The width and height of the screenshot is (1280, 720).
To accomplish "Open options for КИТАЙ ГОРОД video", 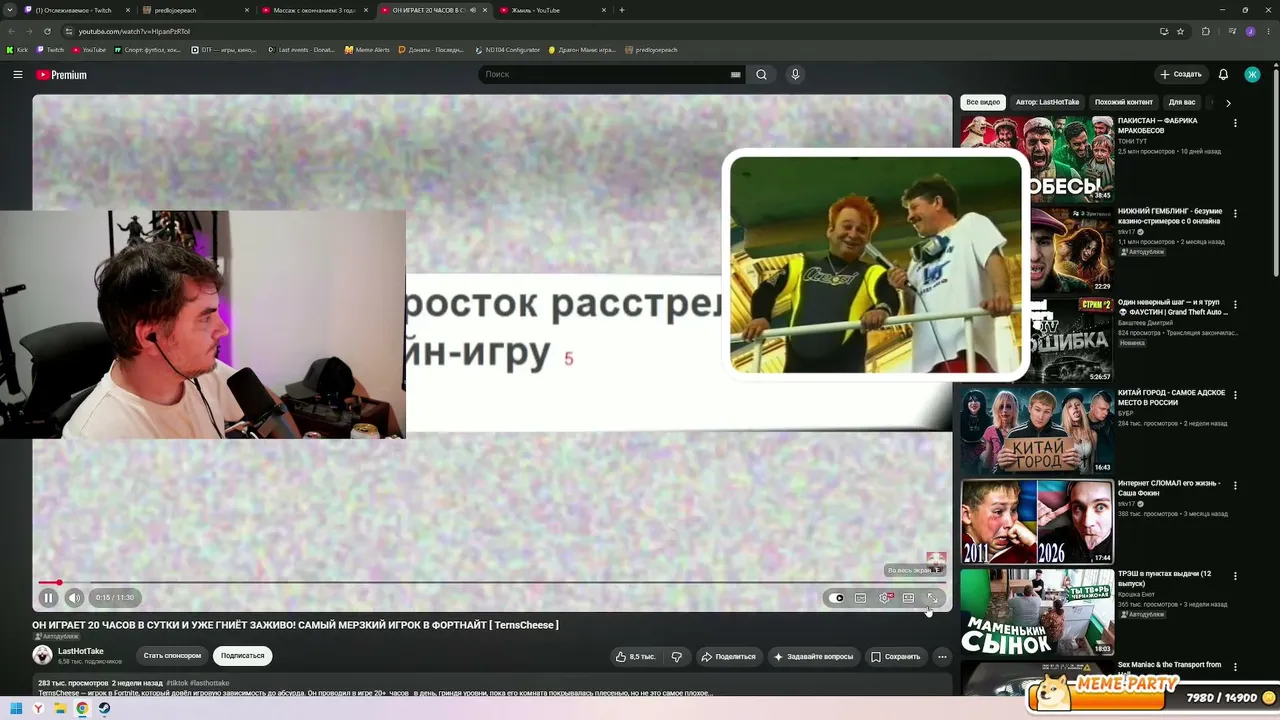I will pos(1235,395).
